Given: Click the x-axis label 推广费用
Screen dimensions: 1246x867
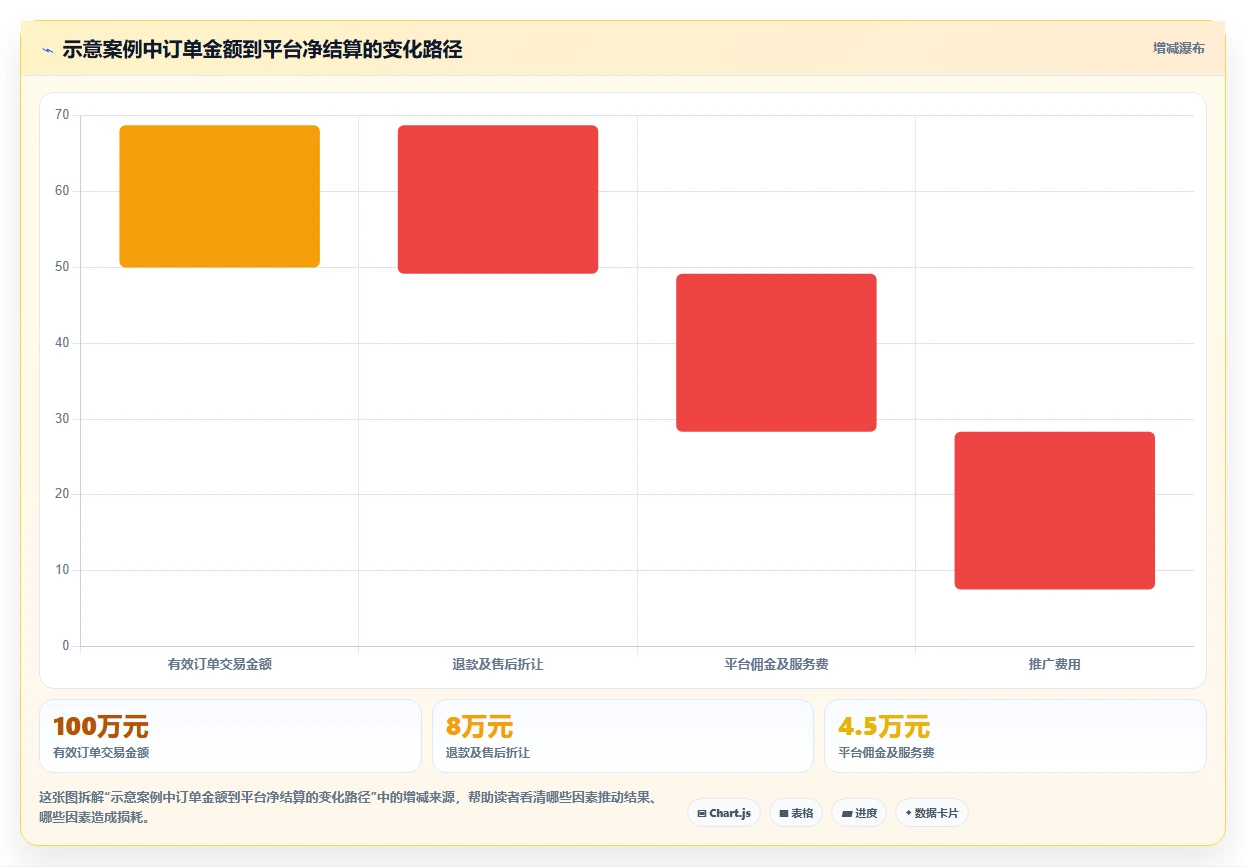Looking at the screenshot, I should 1055,664.
